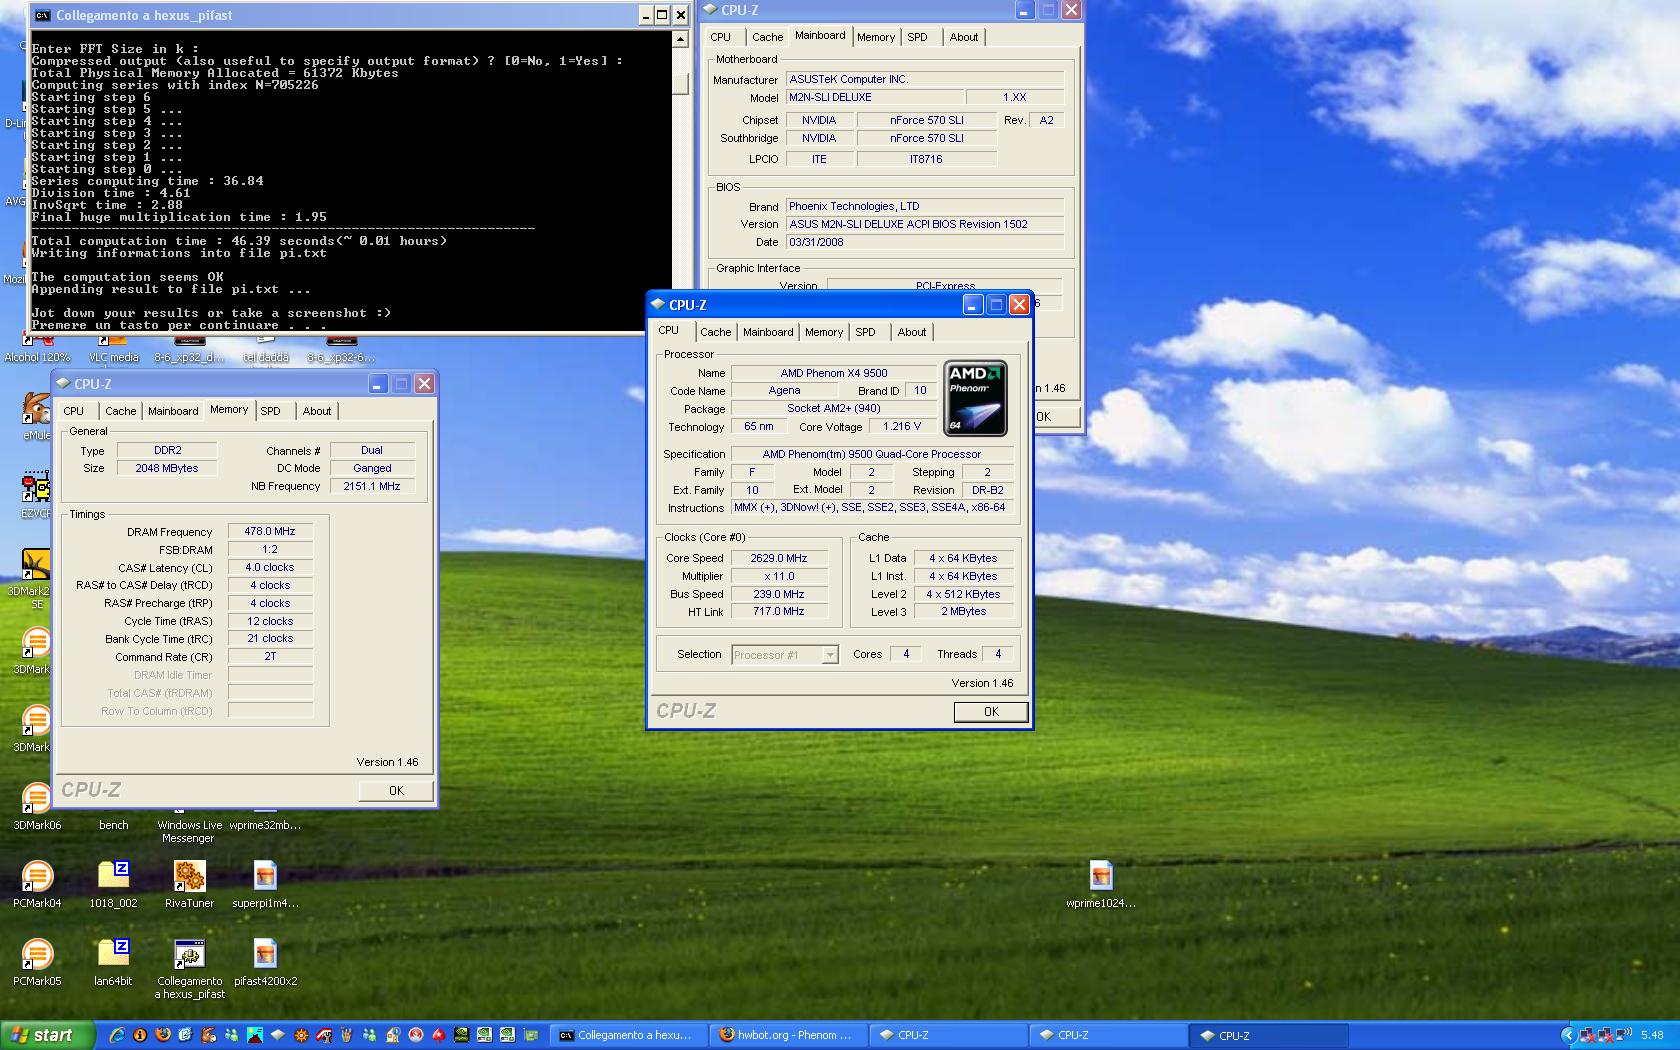Select About tab in the Memory CPU-Z window
The width and height of the screenshot is (1680, 1050).
(x=317, y=411)
